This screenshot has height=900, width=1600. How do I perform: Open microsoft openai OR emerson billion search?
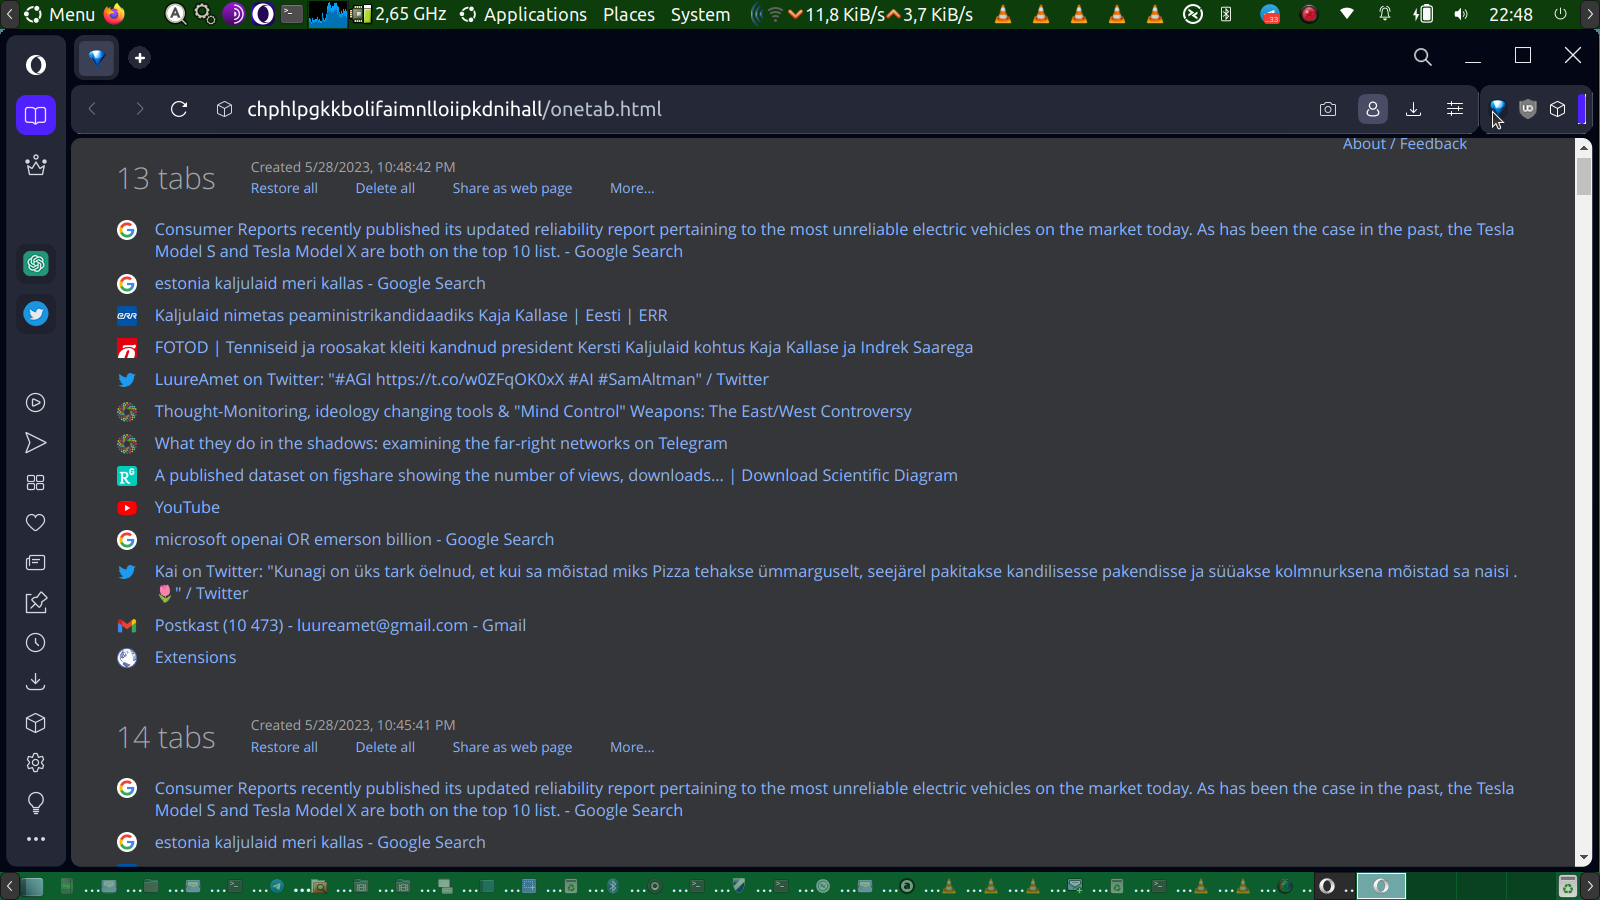[x=354, y=539]
